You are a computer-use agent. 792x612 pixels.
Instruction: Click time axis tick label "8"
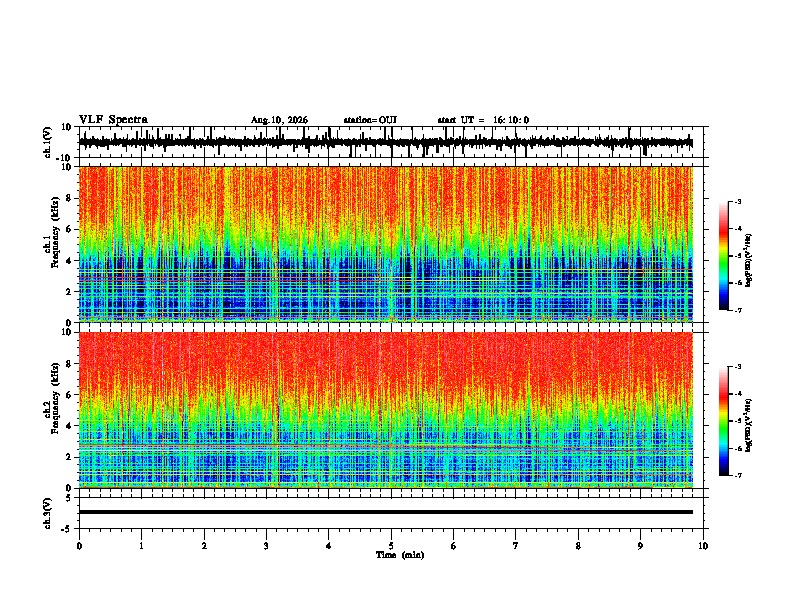578,546
